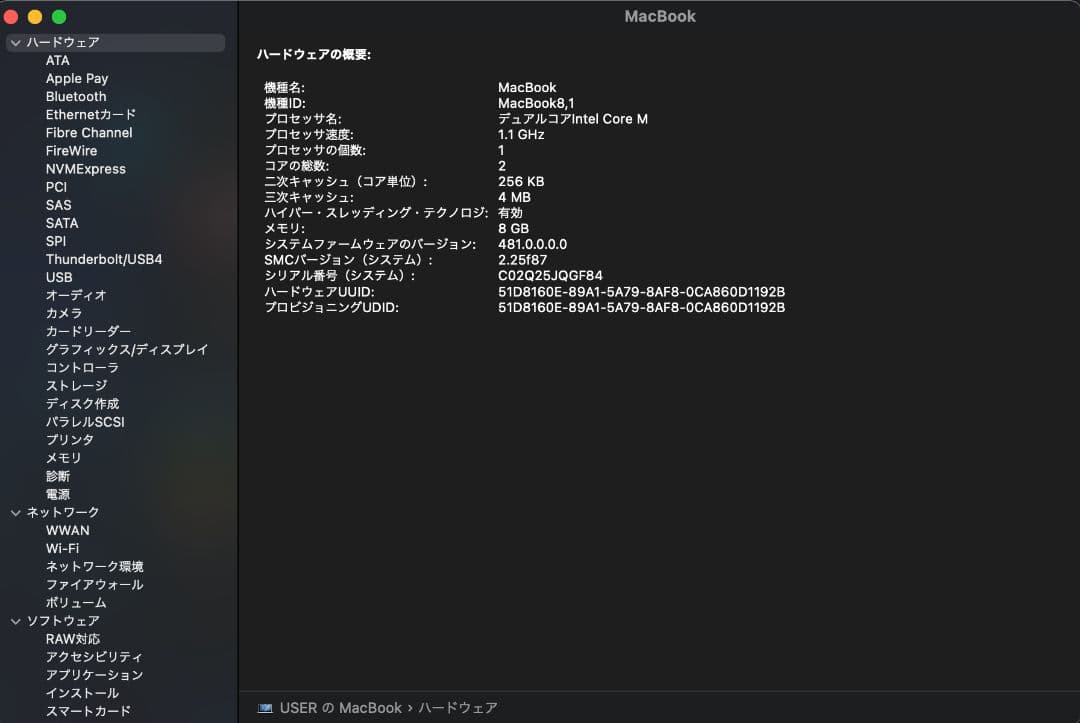
Task: Open ボリューム entry
Action: [x=76, y=602]
